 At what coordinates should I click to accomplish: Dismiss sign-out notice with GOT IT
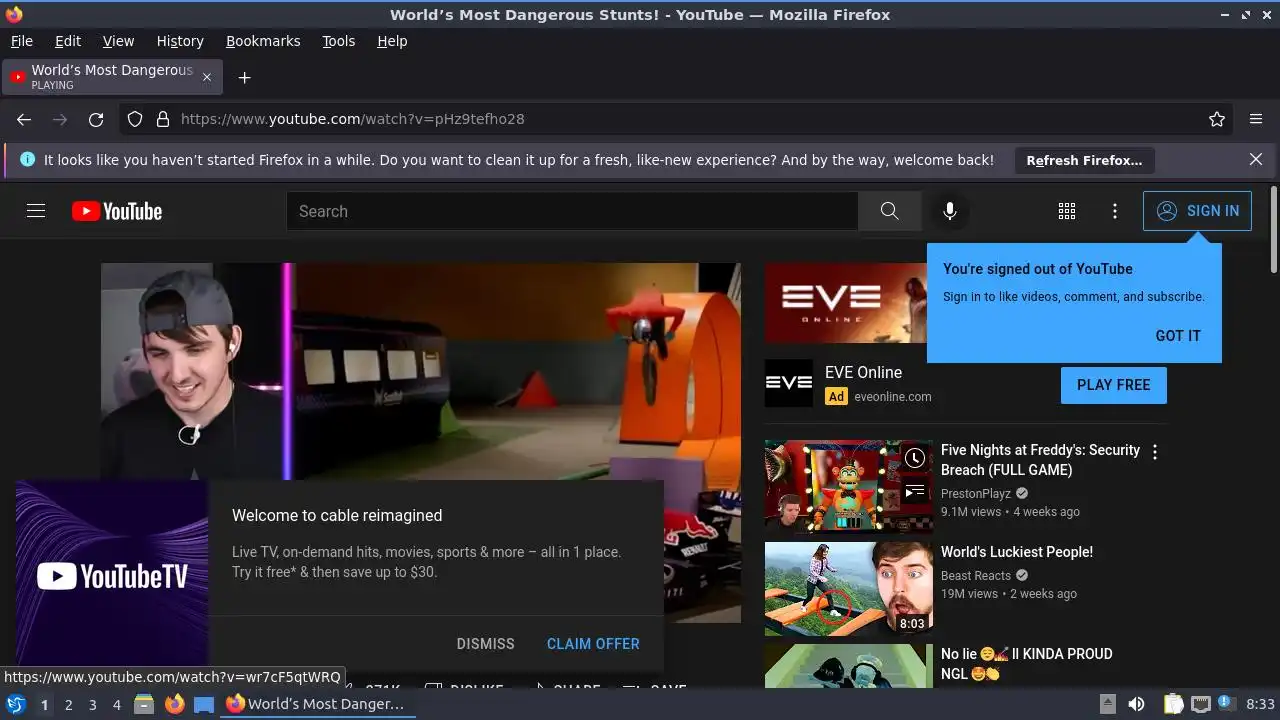[1178, 336]
